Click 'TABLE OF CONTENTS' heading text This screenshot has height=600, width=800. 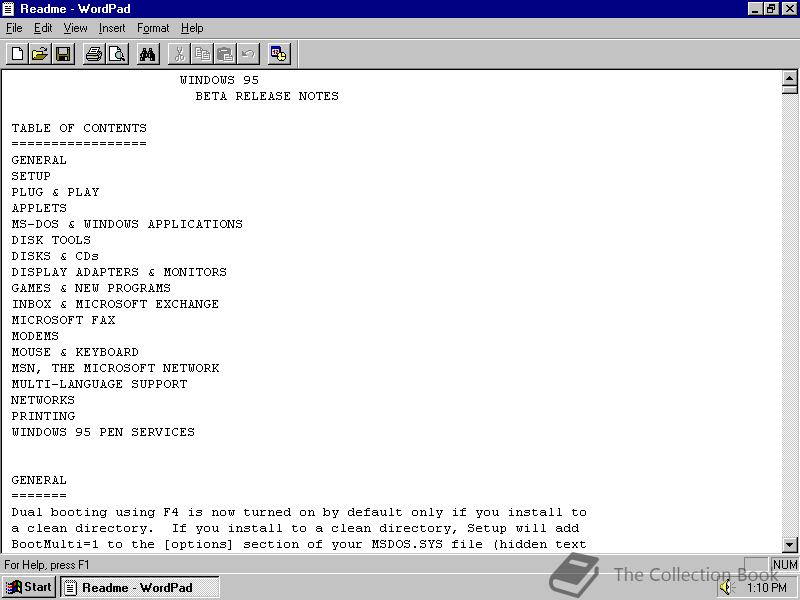pos(79,128)
